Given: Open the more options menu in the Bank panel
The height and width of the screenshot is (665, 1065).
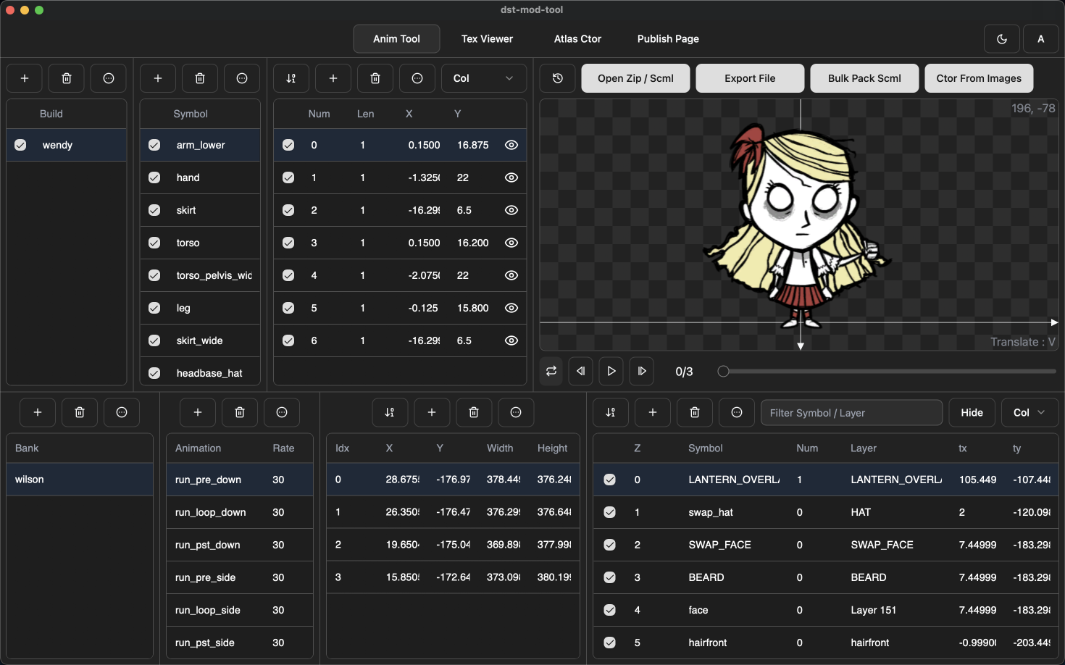Looking at the screenshot, I should 122,412.
